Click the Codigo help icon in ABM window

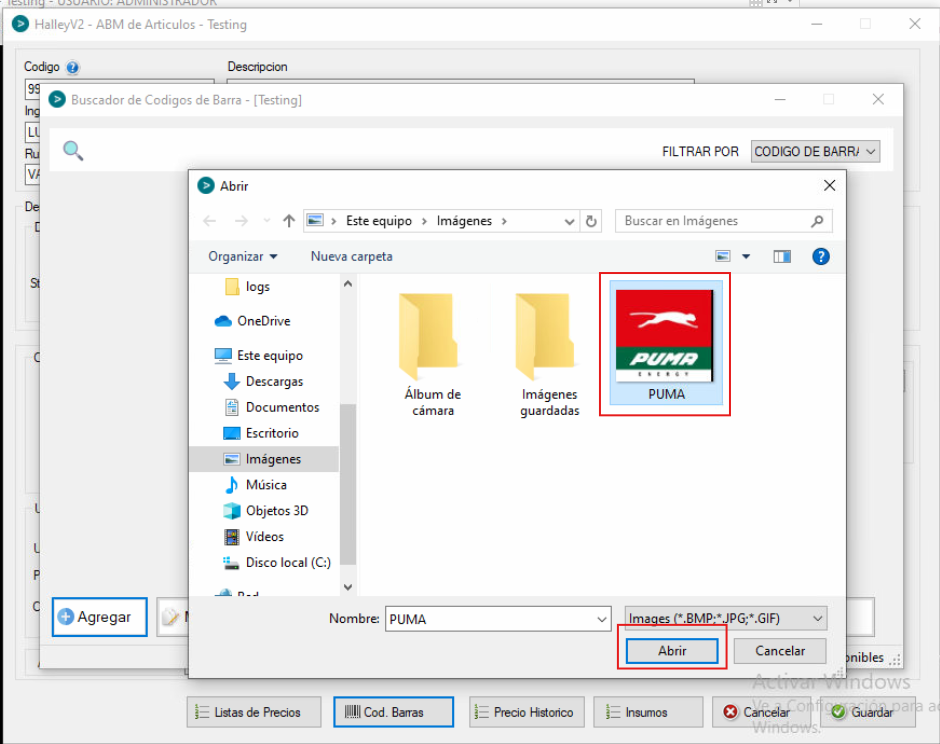[73, 67]
